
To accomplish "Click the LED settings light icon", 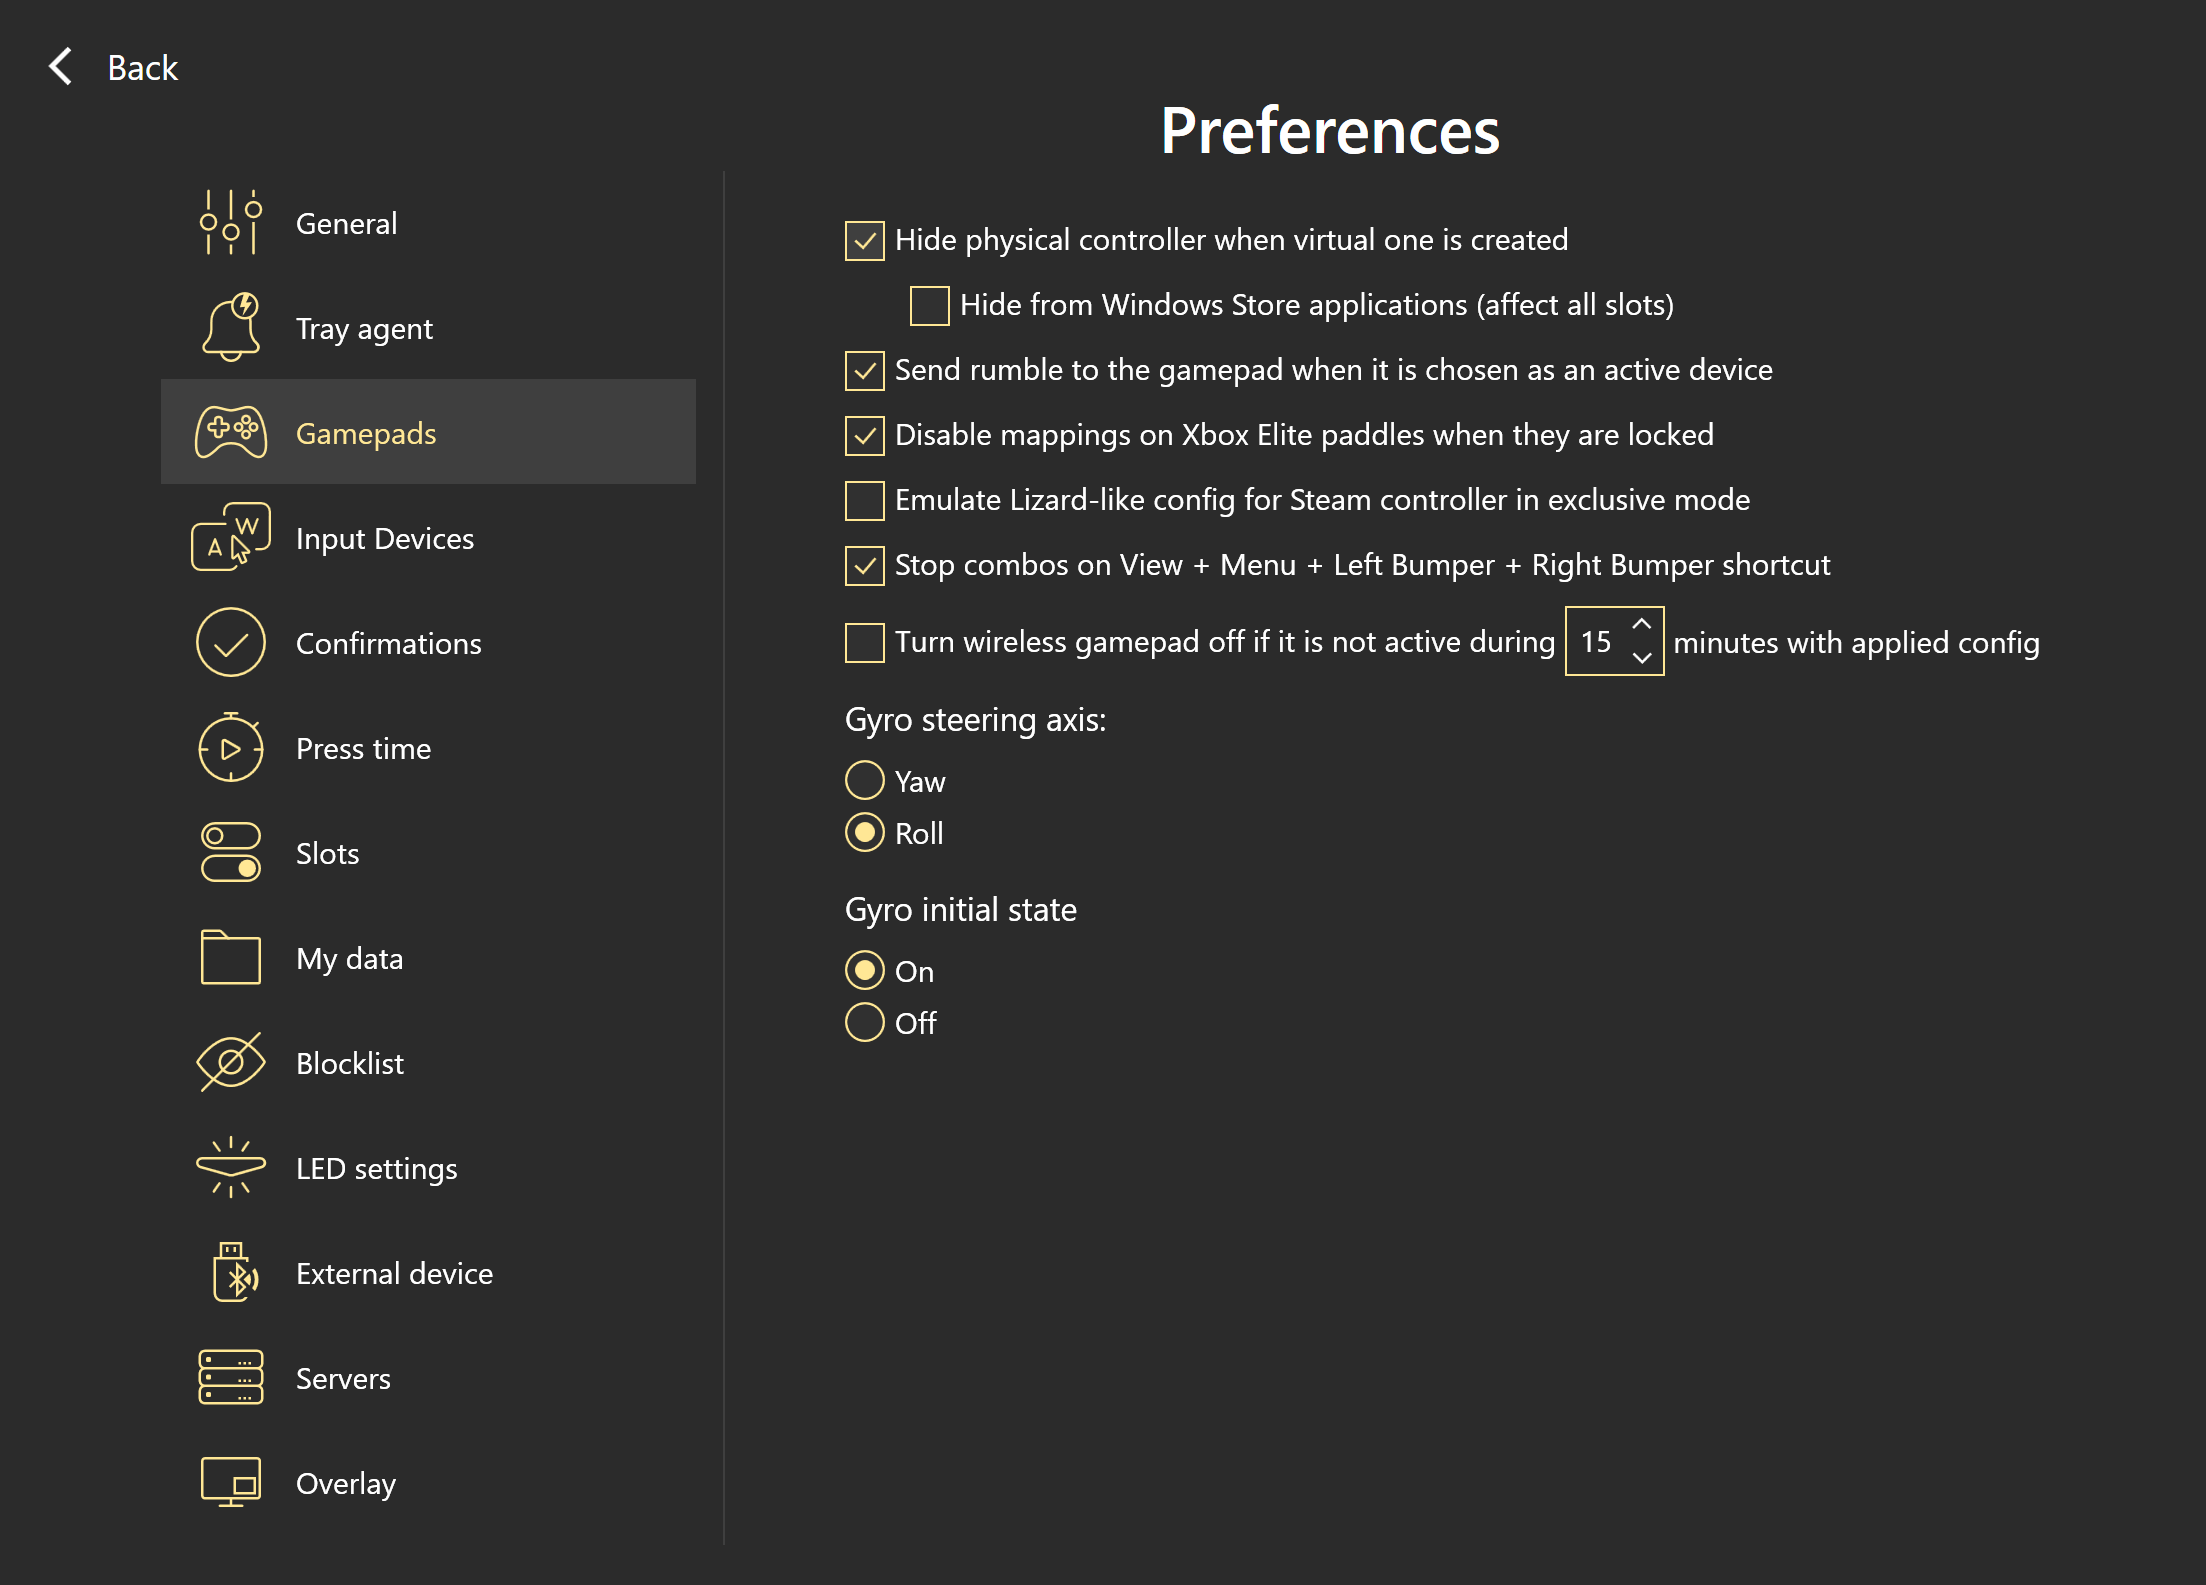I will (x=231, y=1167).
